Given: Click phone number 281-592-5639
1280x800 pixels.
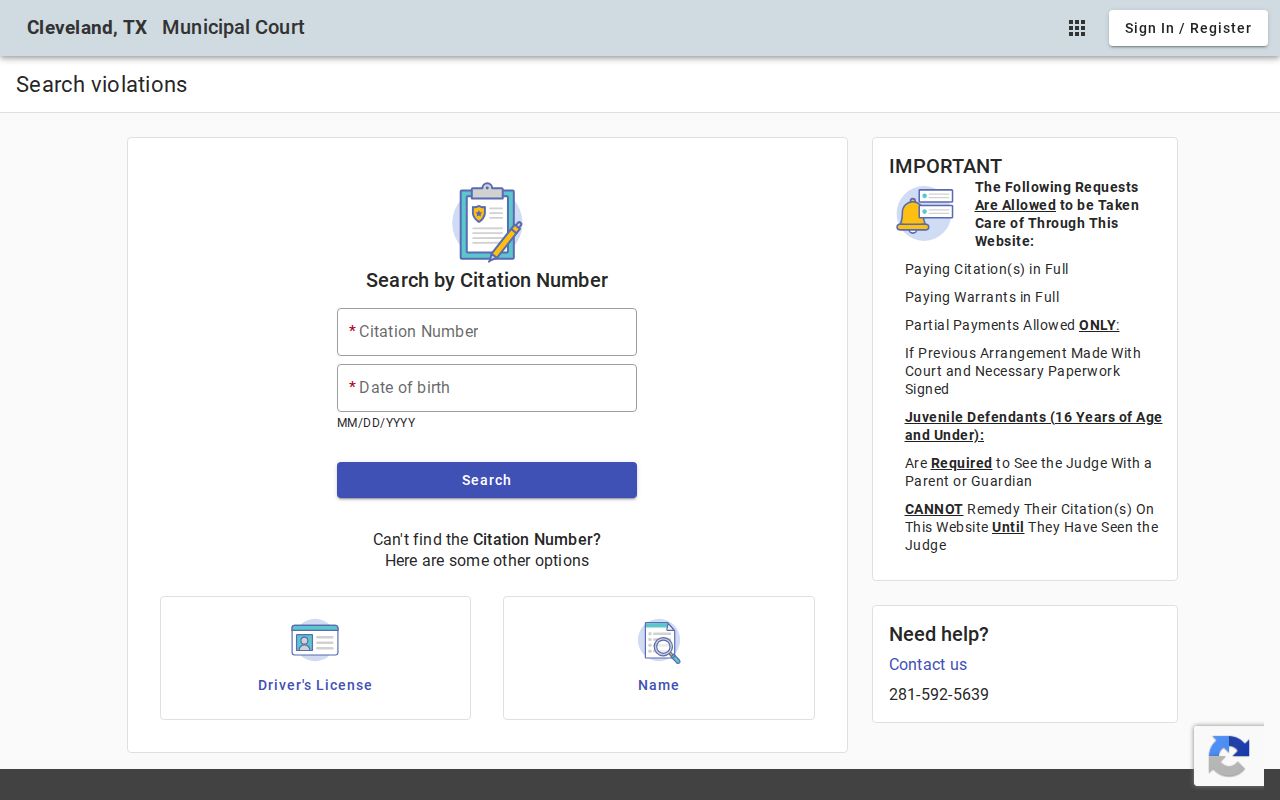Looking at the screenshot, I should pos(939,694).
